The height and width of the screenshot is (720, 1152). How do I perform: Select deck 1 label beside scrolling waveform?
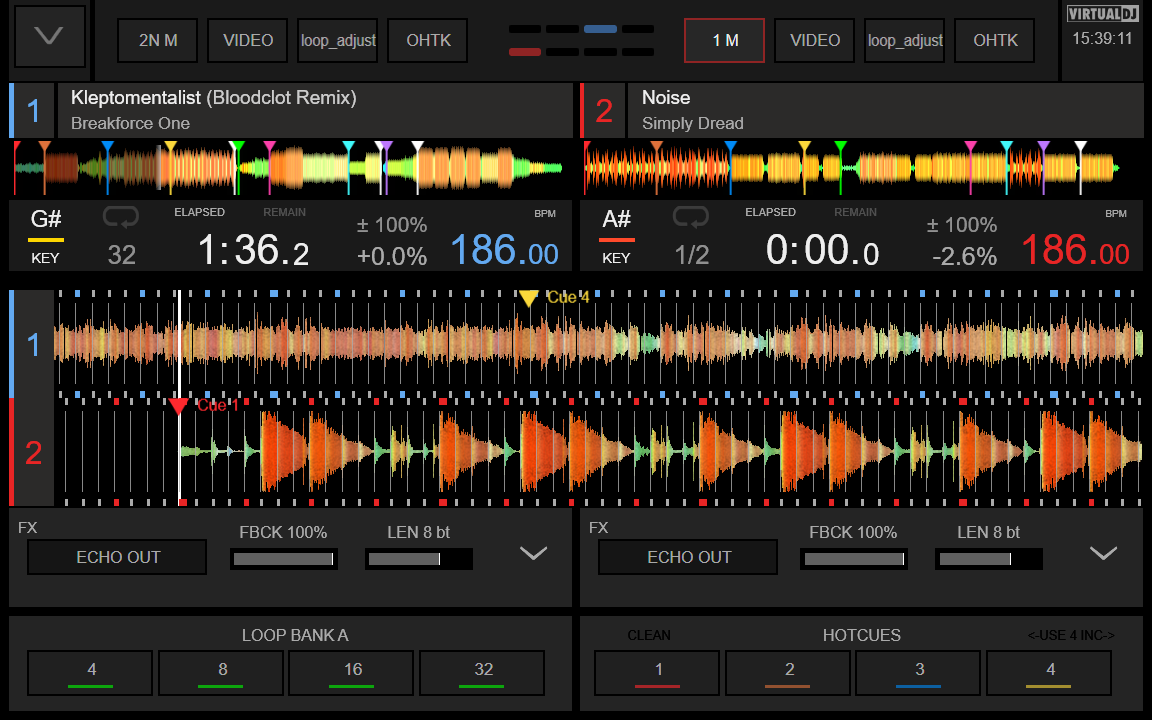(33, 345)
